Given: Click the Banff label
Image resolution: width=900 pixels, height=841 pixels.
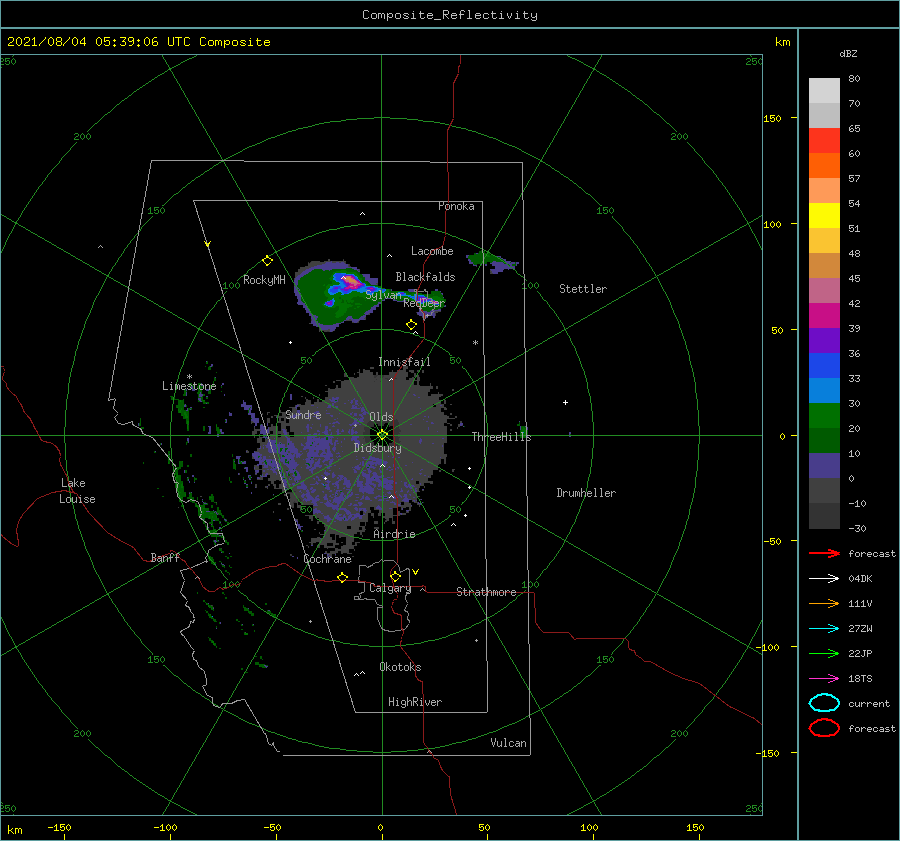Looking at the screenshot, I should 165,558.
